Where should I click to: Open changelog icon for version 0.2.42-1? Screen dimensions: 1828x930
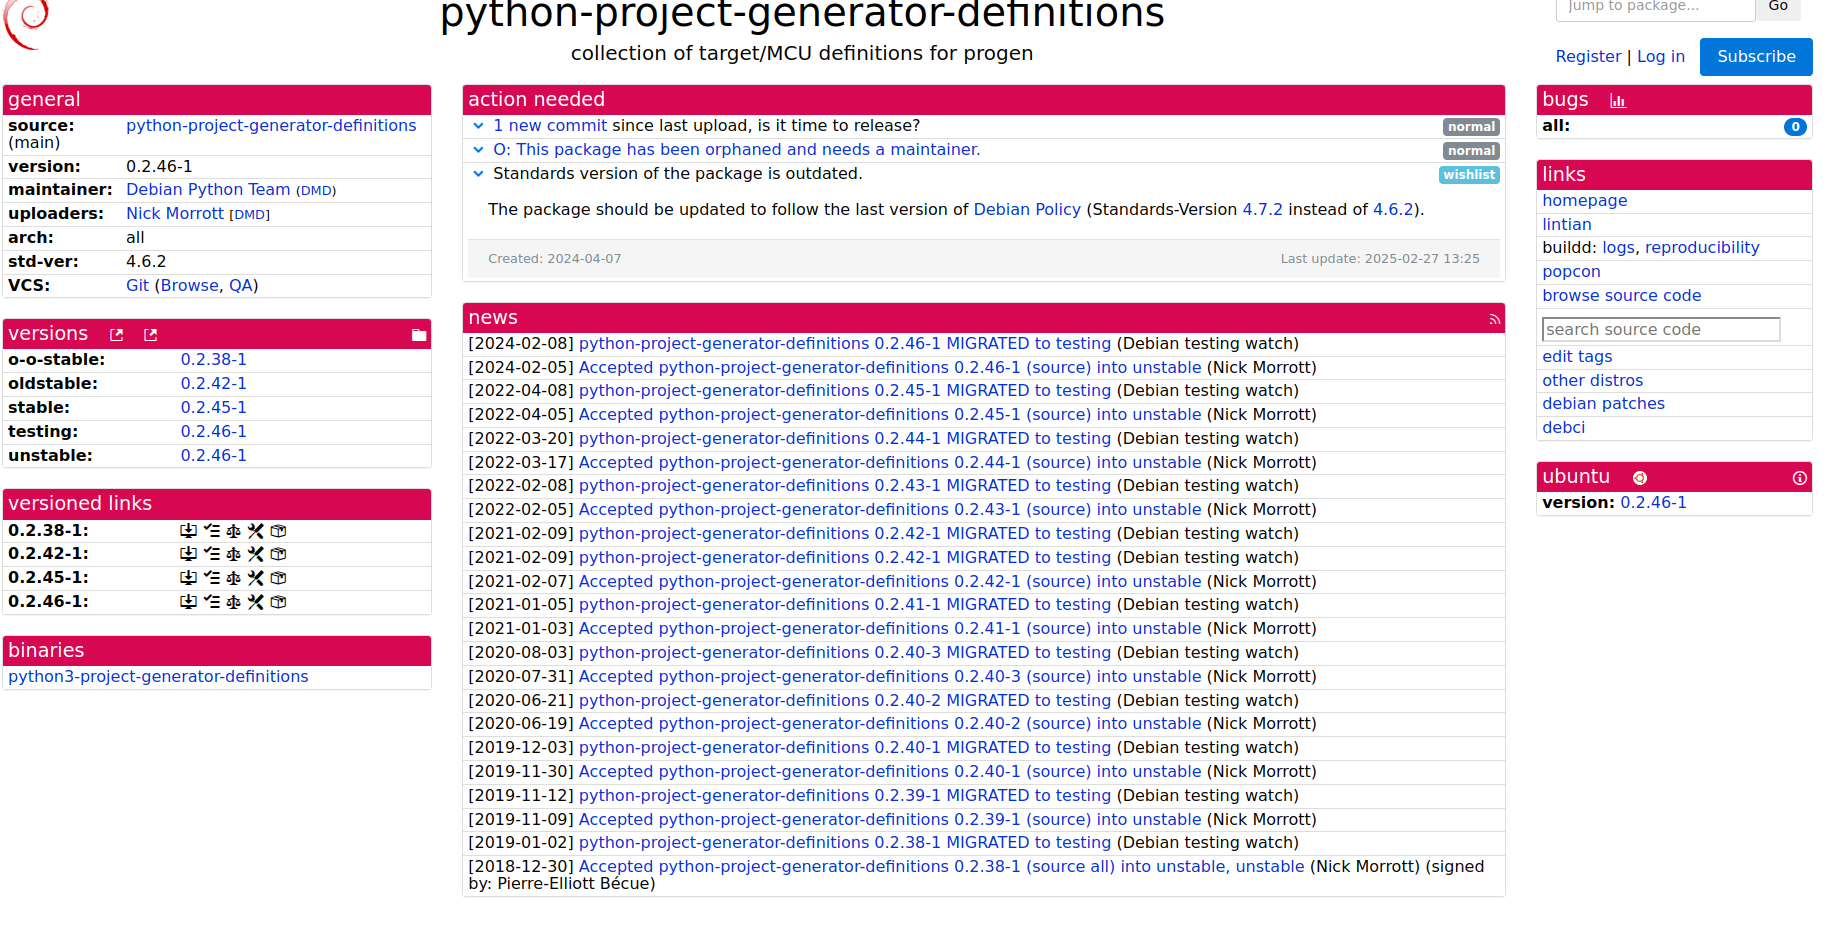[x=211, y=554]
